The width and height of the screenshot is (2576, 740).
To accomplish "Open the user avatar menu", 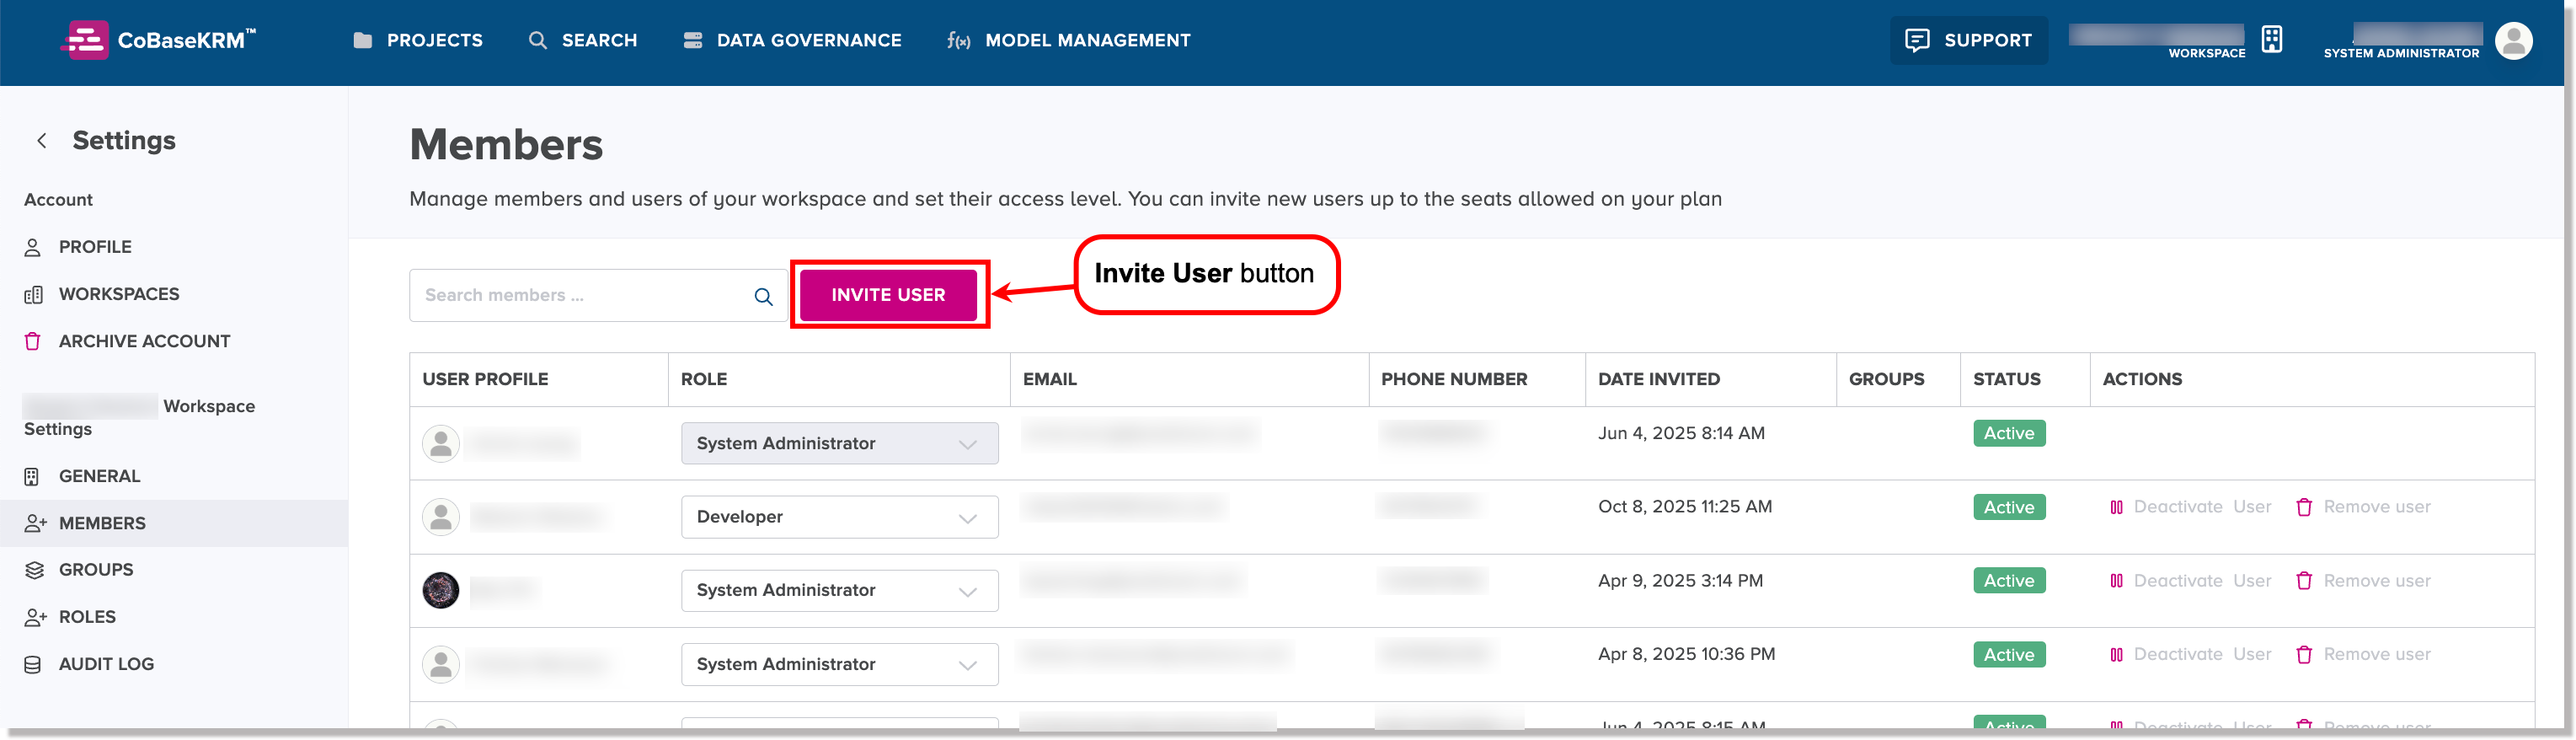I will click(2513, 41).
